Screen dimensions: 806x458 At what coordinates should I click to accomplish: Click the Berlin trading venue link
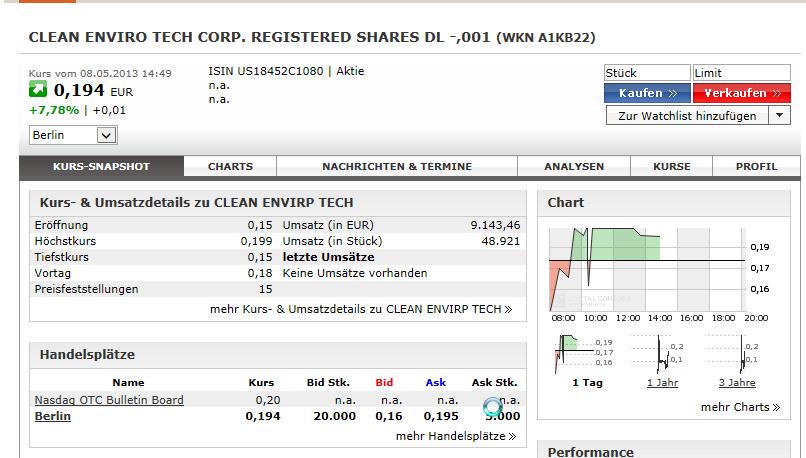[x=53, y=416]
